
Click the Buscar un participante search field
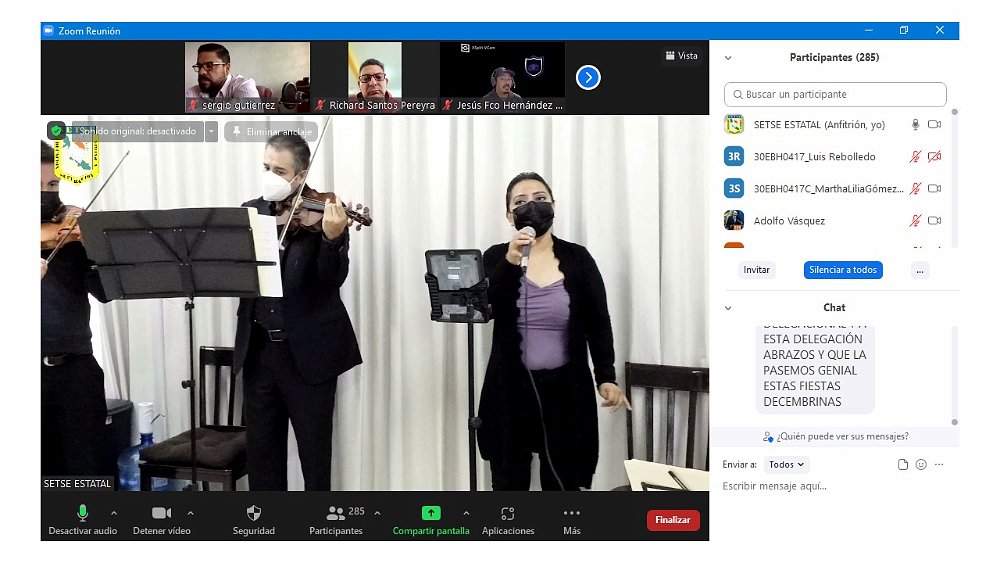click(x=835, y=94)
